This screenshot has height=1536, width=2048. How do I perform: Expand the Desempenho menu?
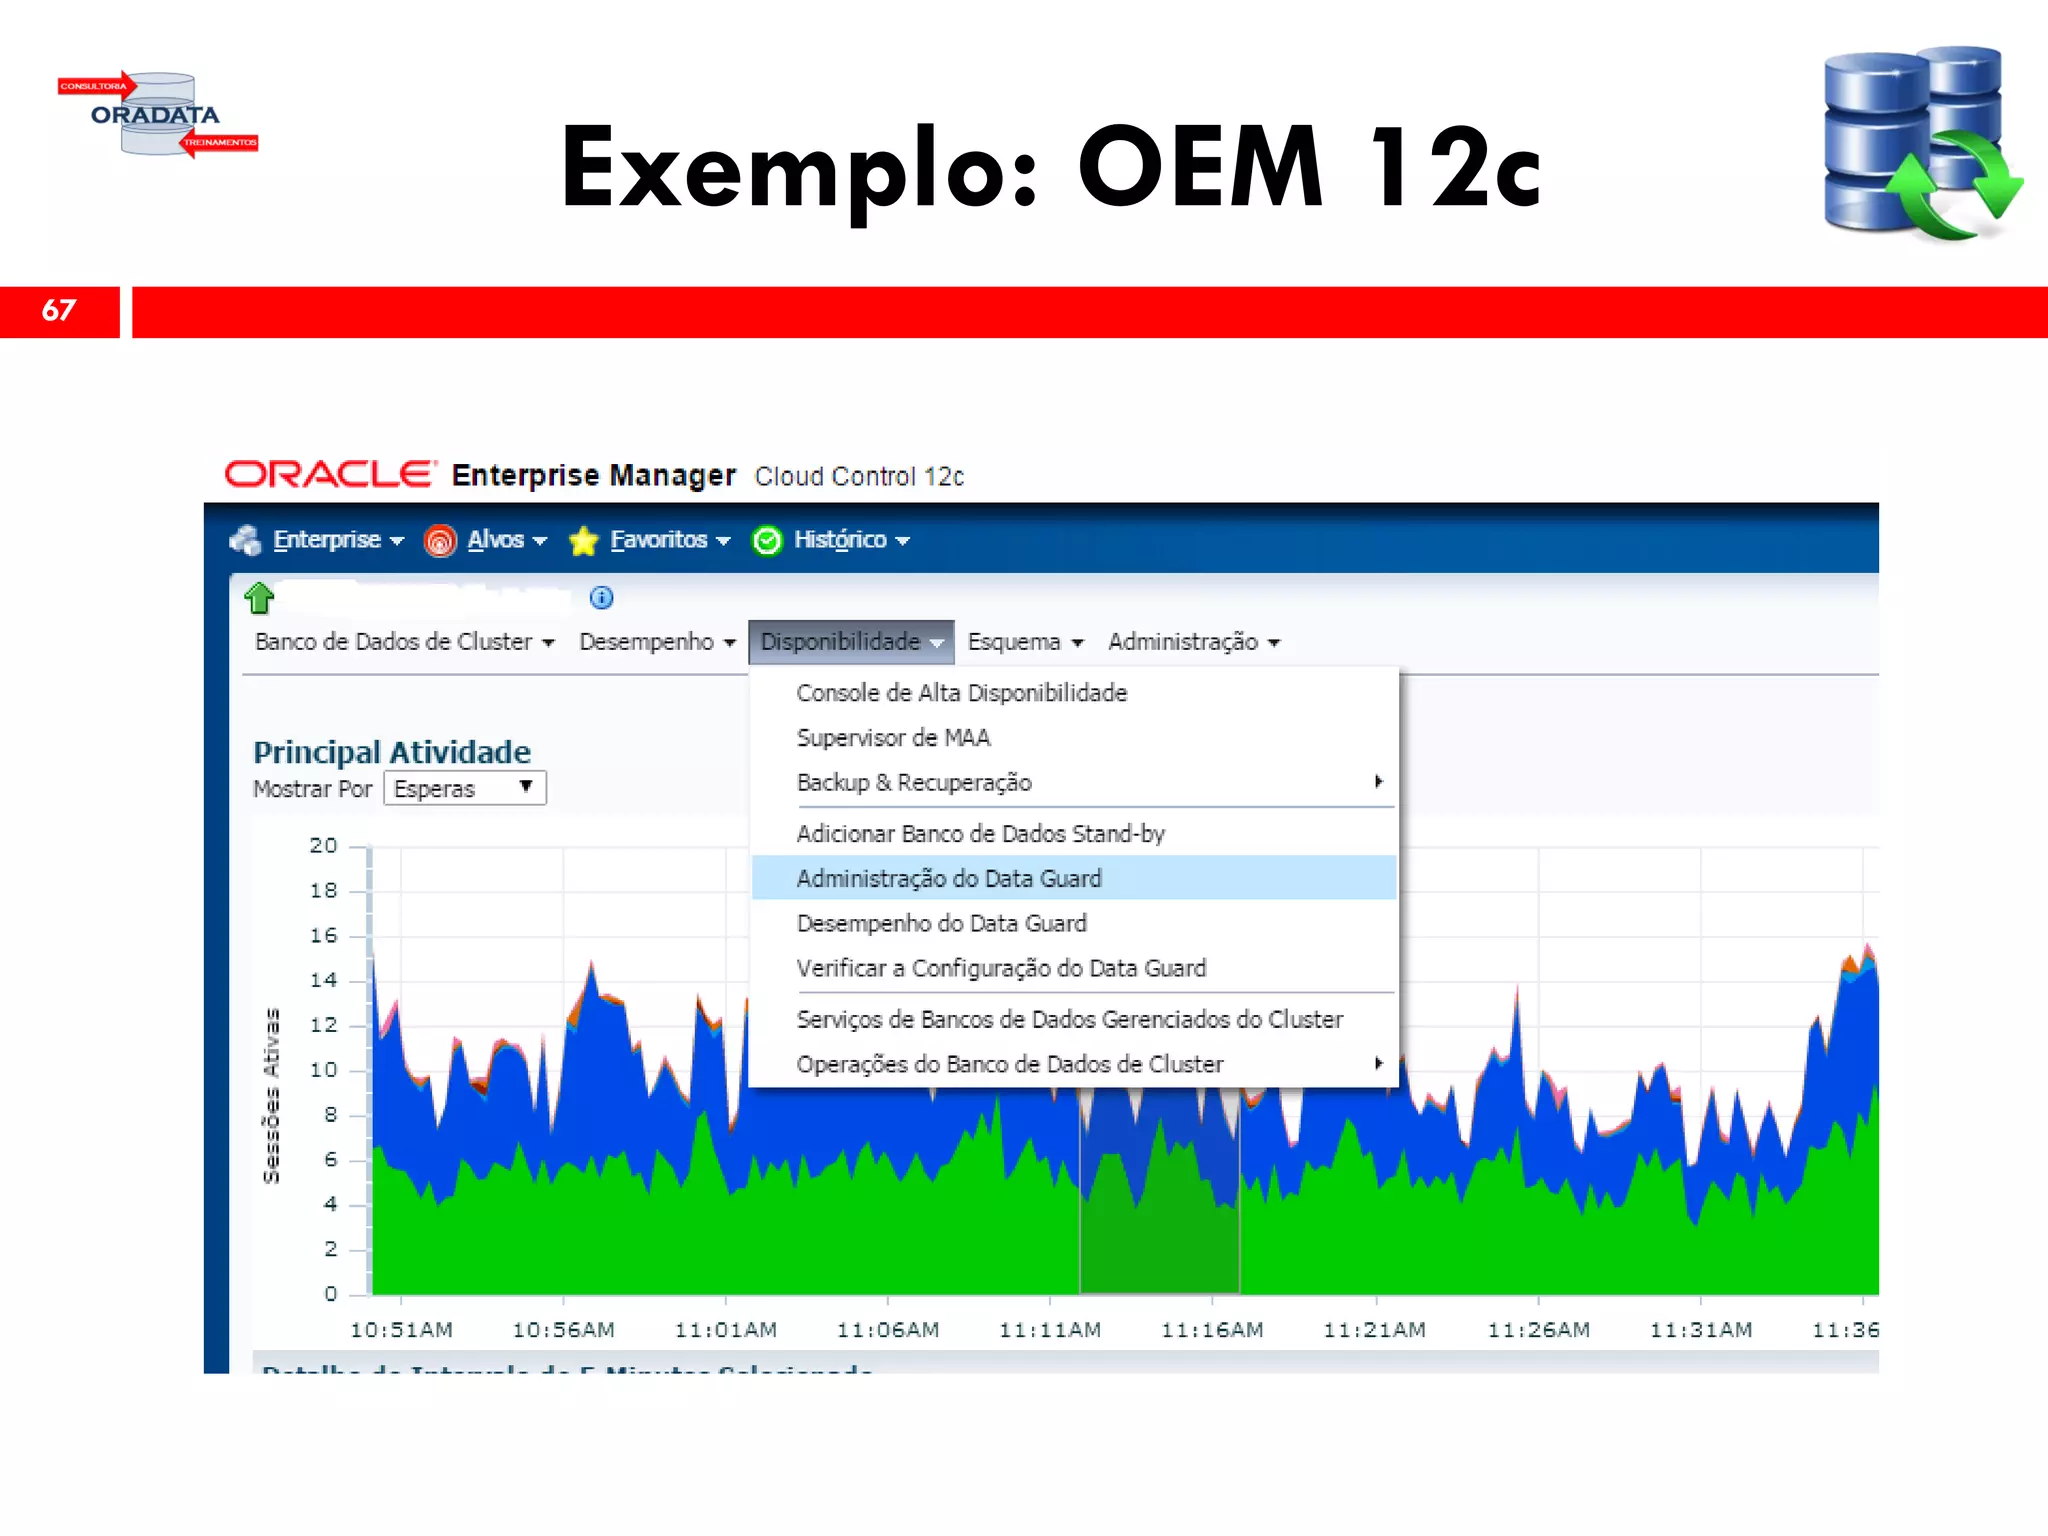point(657,642)
